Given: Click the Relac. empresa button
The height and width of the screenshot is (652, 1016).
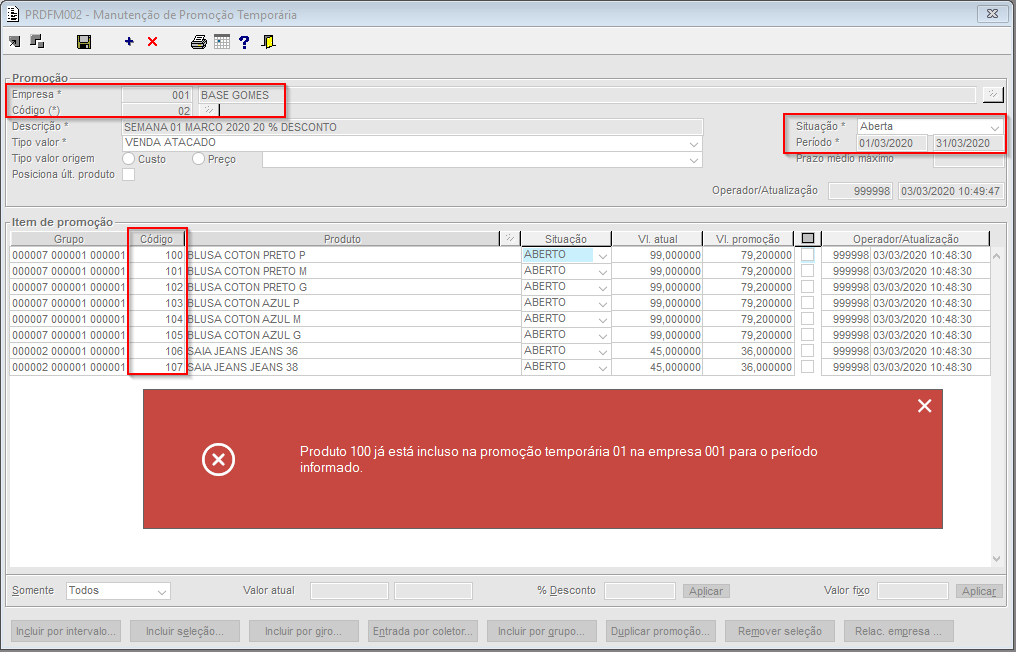Looking at the screenshot, I should click(x=899, y=631).
